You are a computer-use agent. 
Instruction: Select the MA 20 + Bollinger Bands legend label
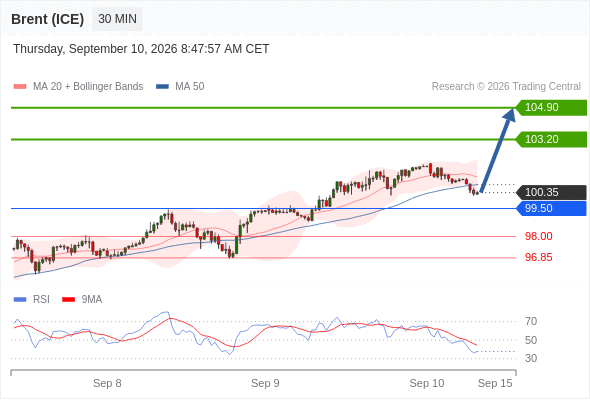pyautogui.click(x=88, y=87)
